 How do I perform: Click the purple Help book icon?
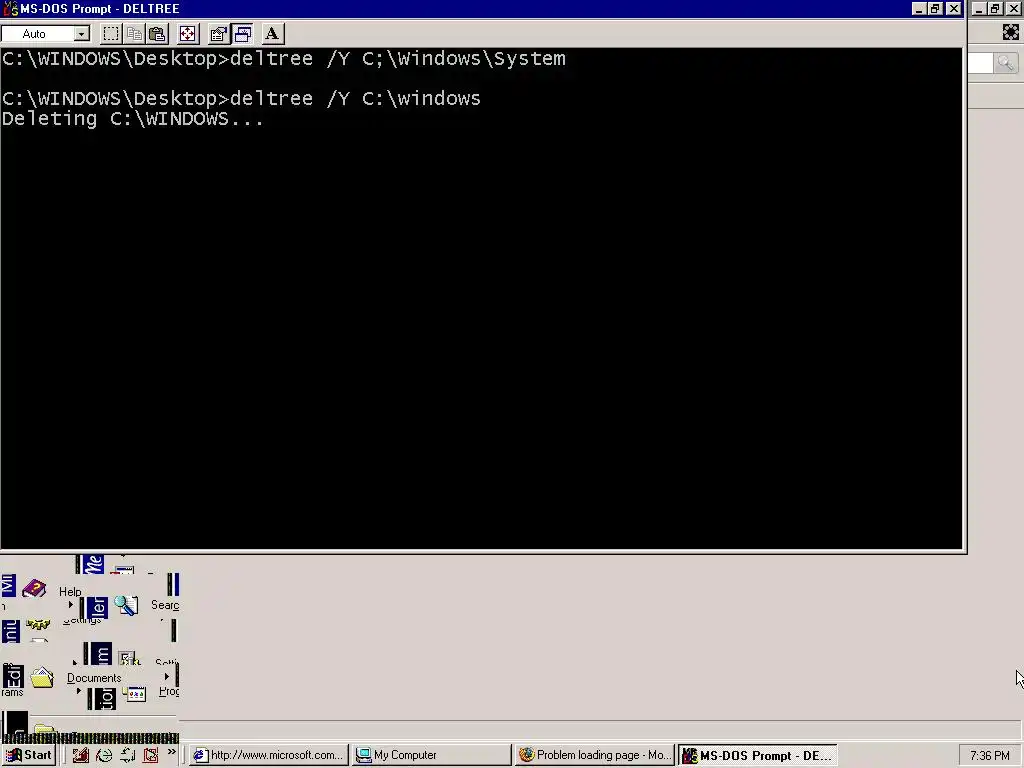pyautogui.click(x=34, y=588)
